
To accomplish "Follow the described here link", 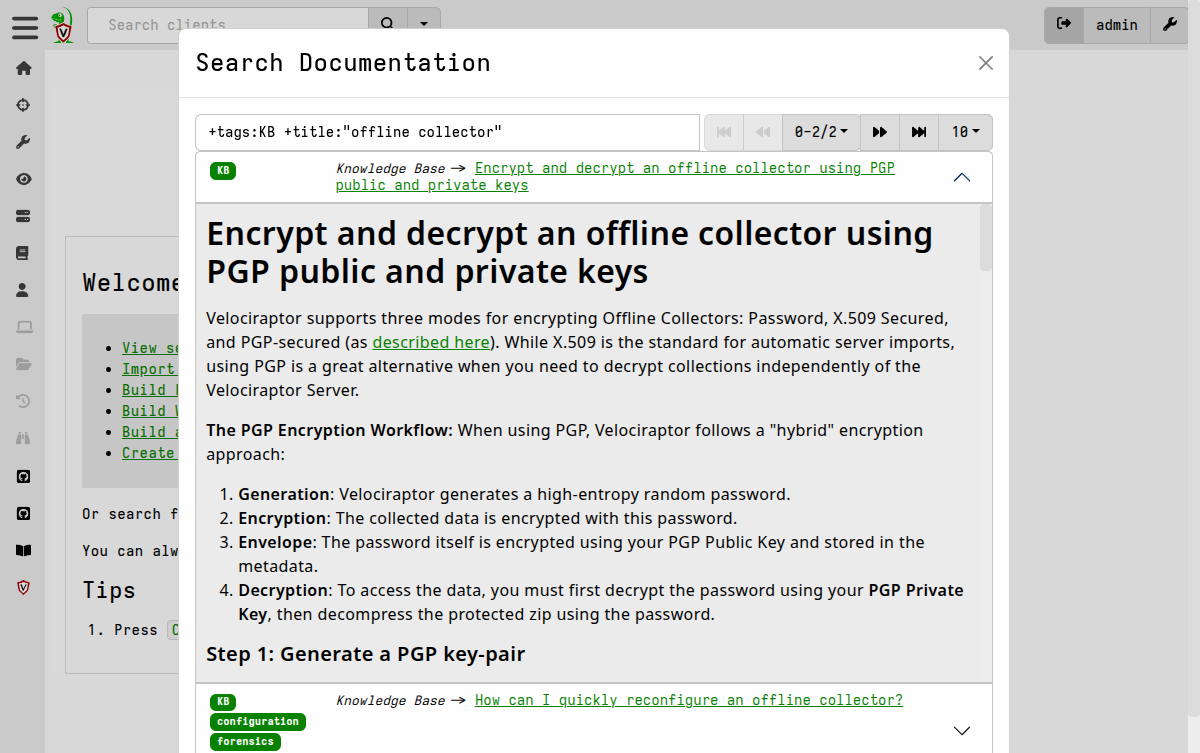I will 431,341.
